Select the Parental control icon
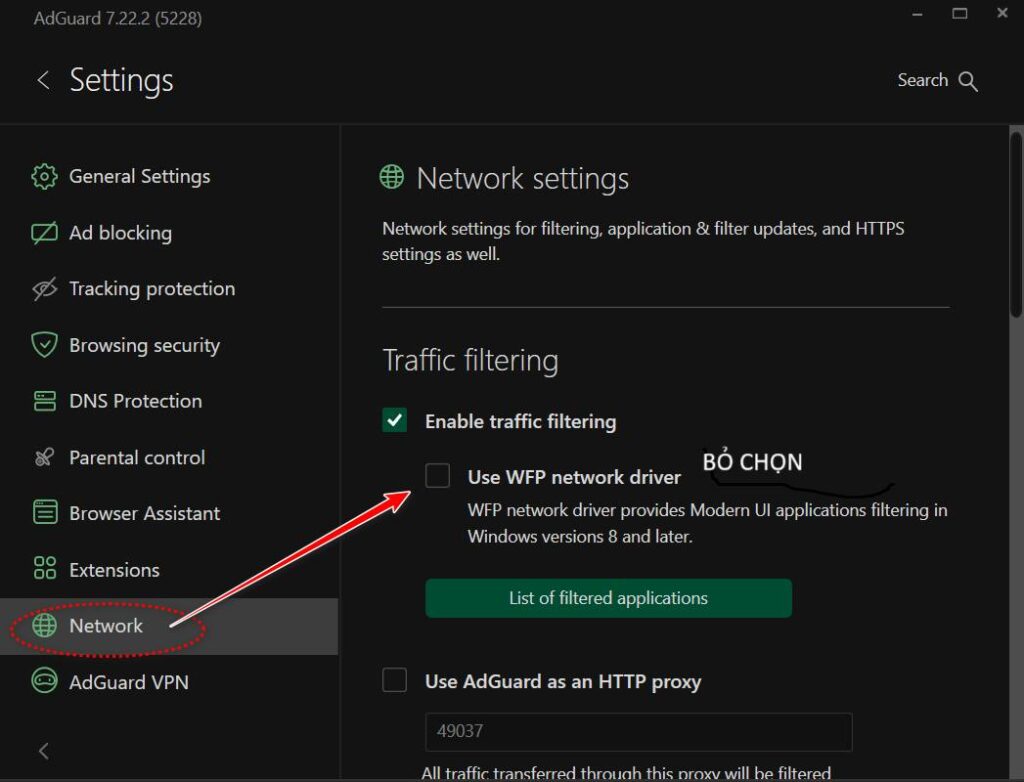 click(44, 458)
